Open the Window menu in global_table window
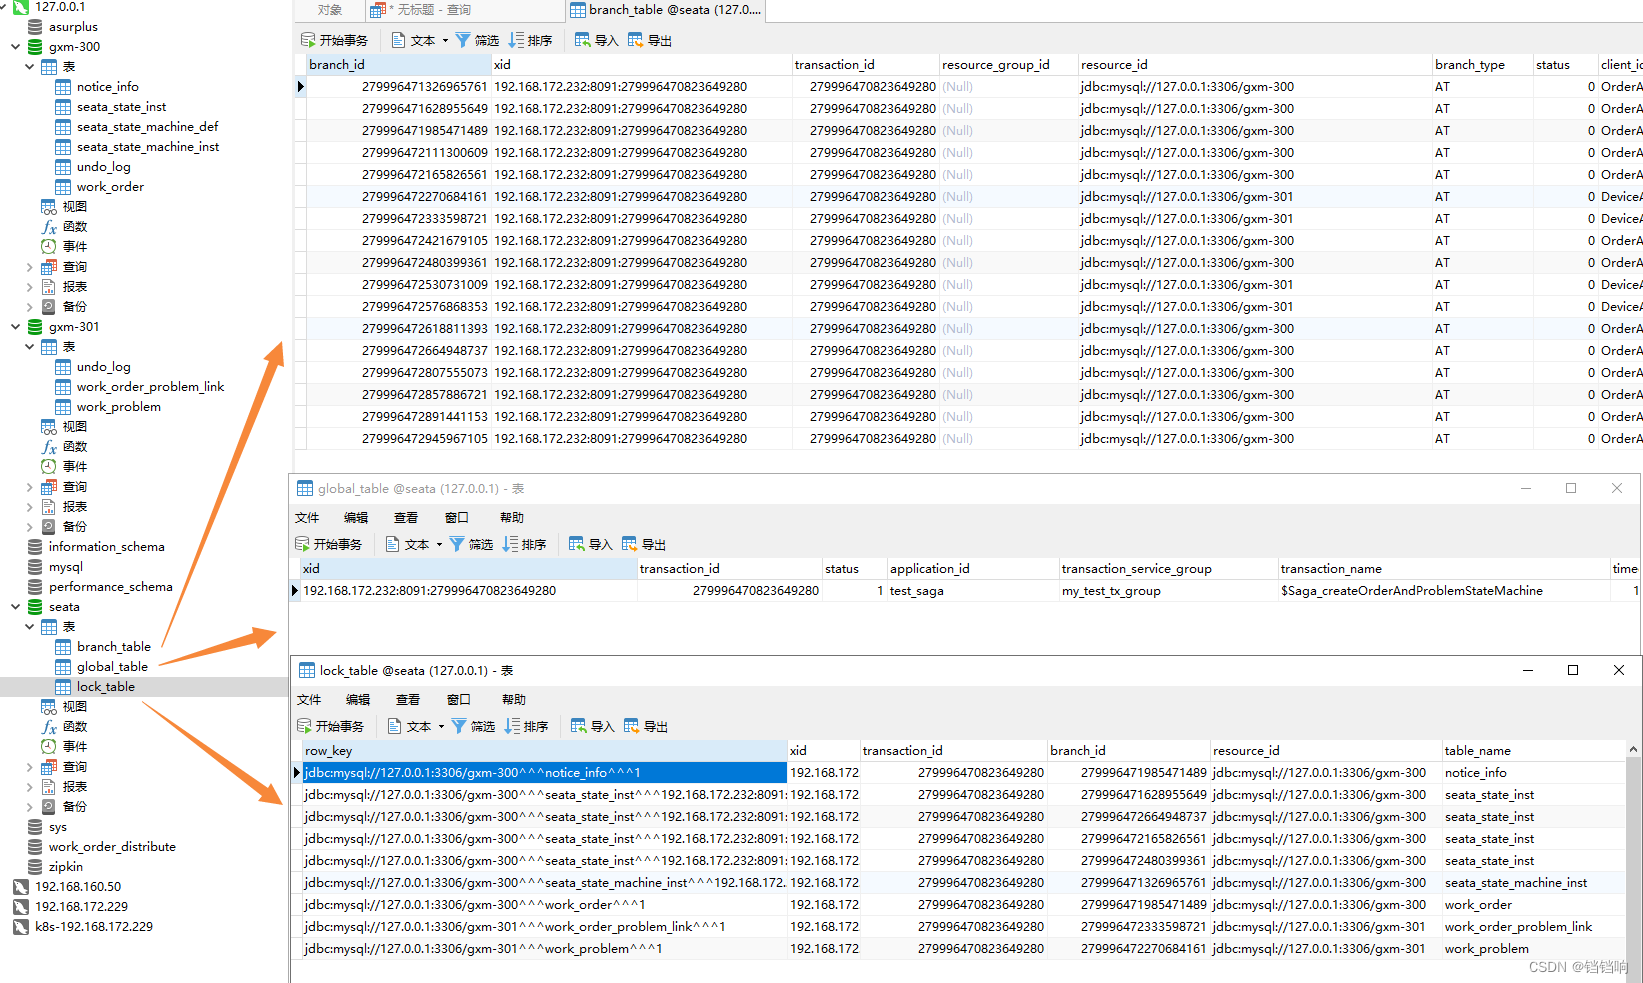The image size is (1643, 983). point(457,517)
